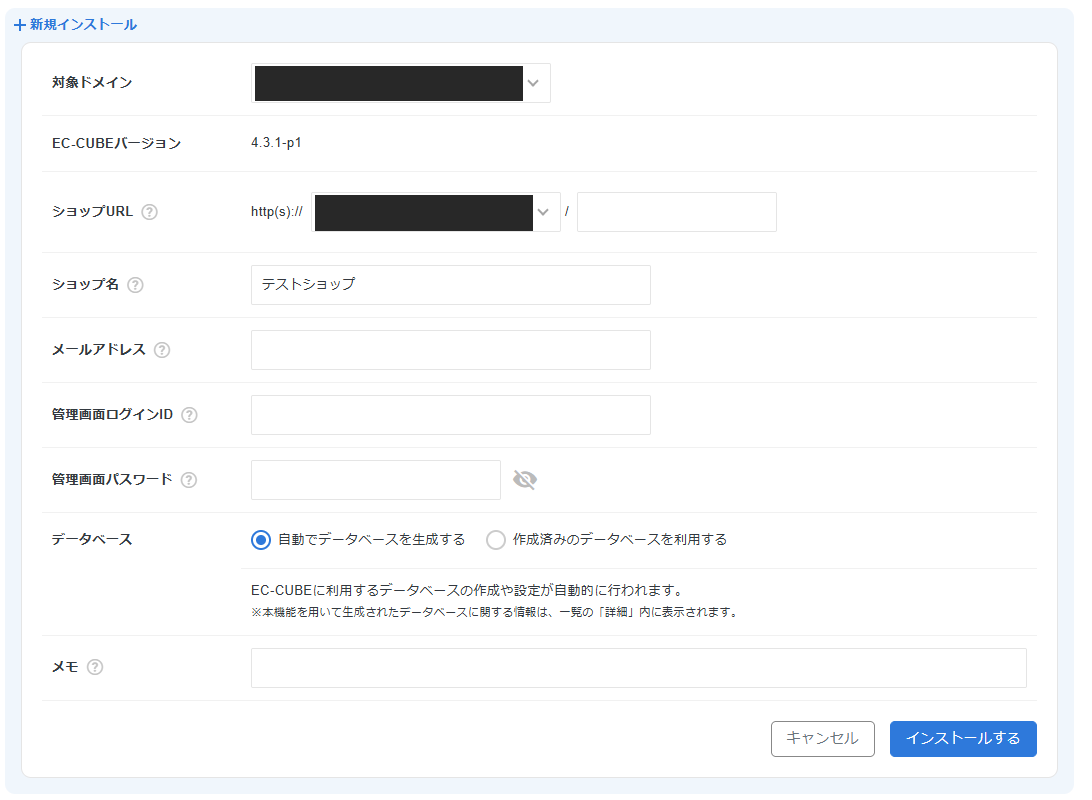
Task: Focus the メールアドレス input field
Action: tap(451, 350)
